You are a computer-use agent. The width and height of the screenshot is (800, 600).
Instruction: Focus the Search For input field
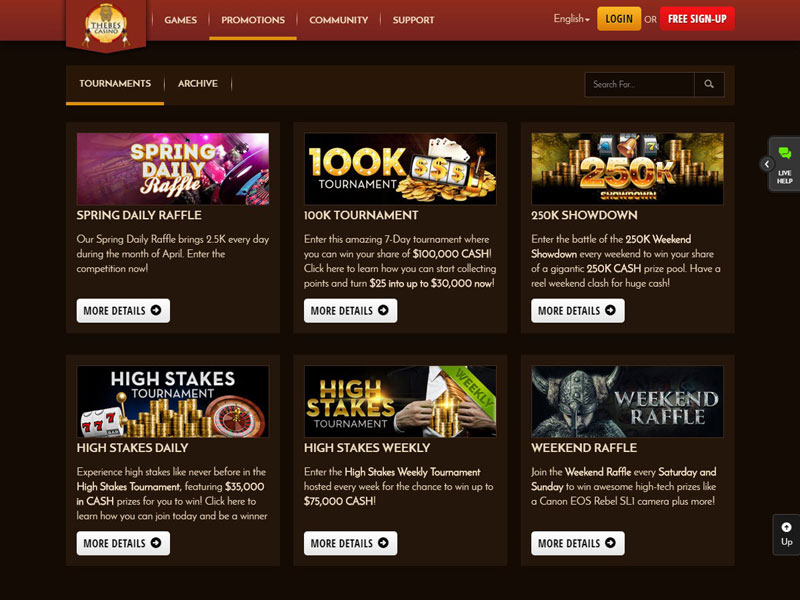(640, 84)
